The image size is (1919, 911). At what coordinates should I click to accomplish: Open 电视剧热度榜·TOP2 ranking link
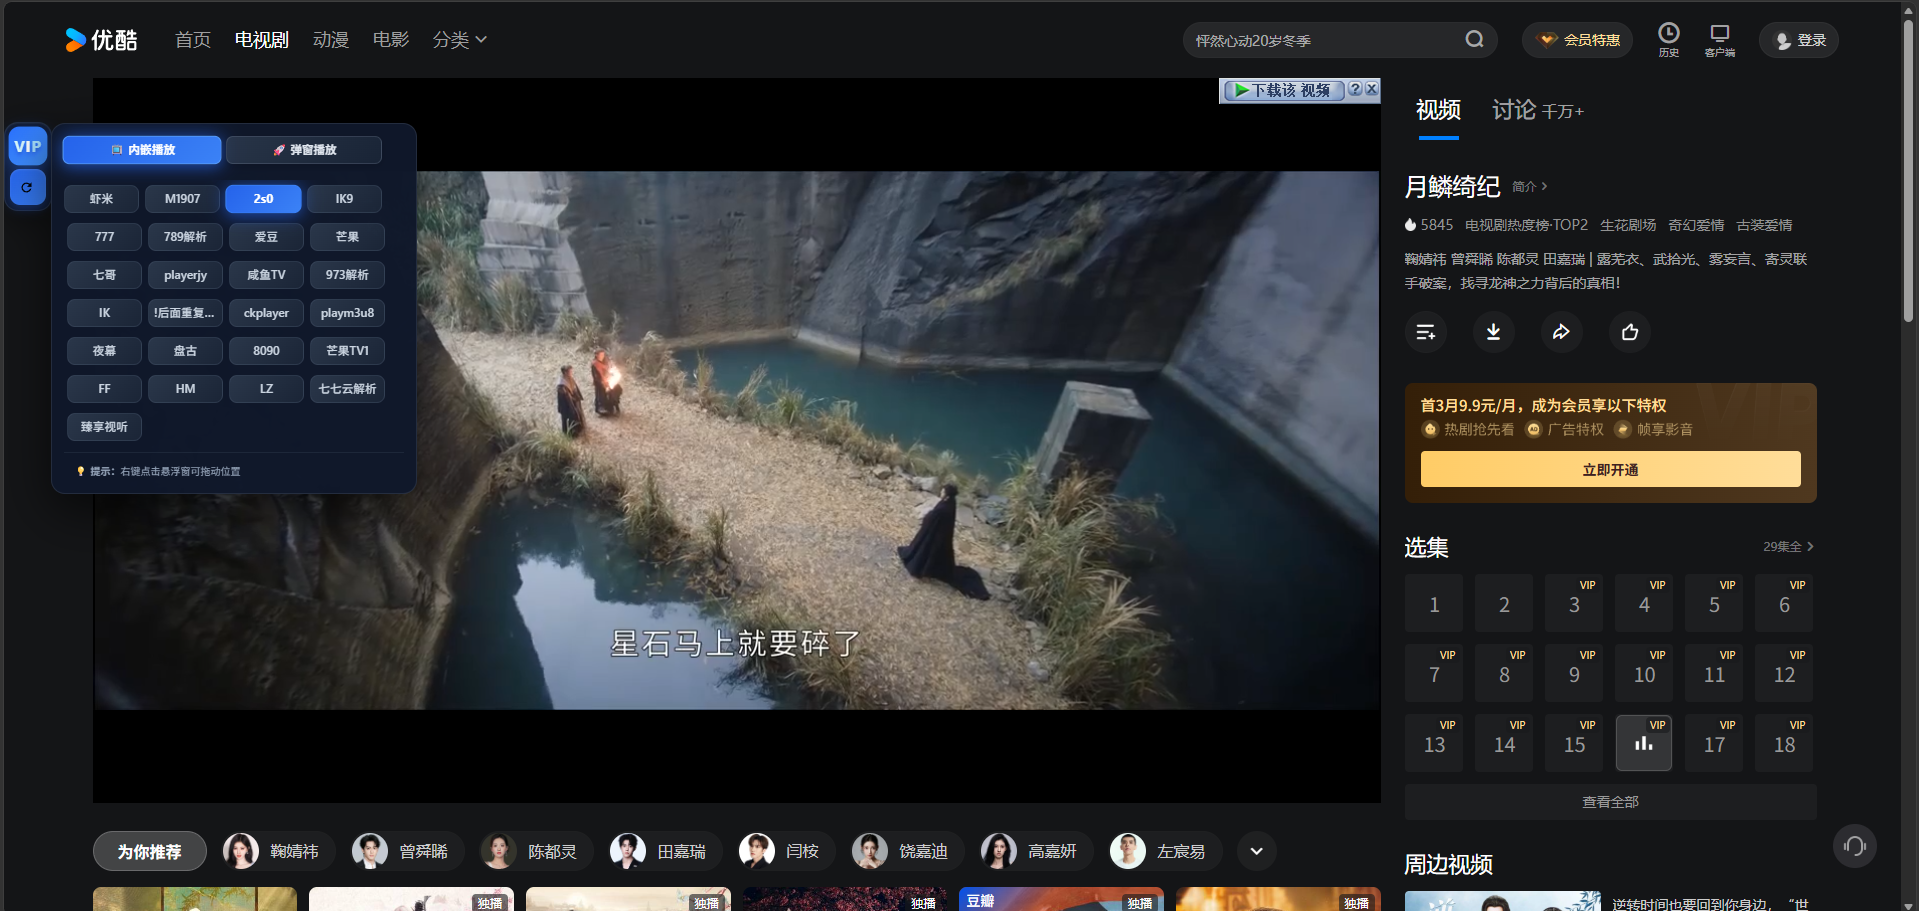pyautogui.click(x=1526, y=225)
